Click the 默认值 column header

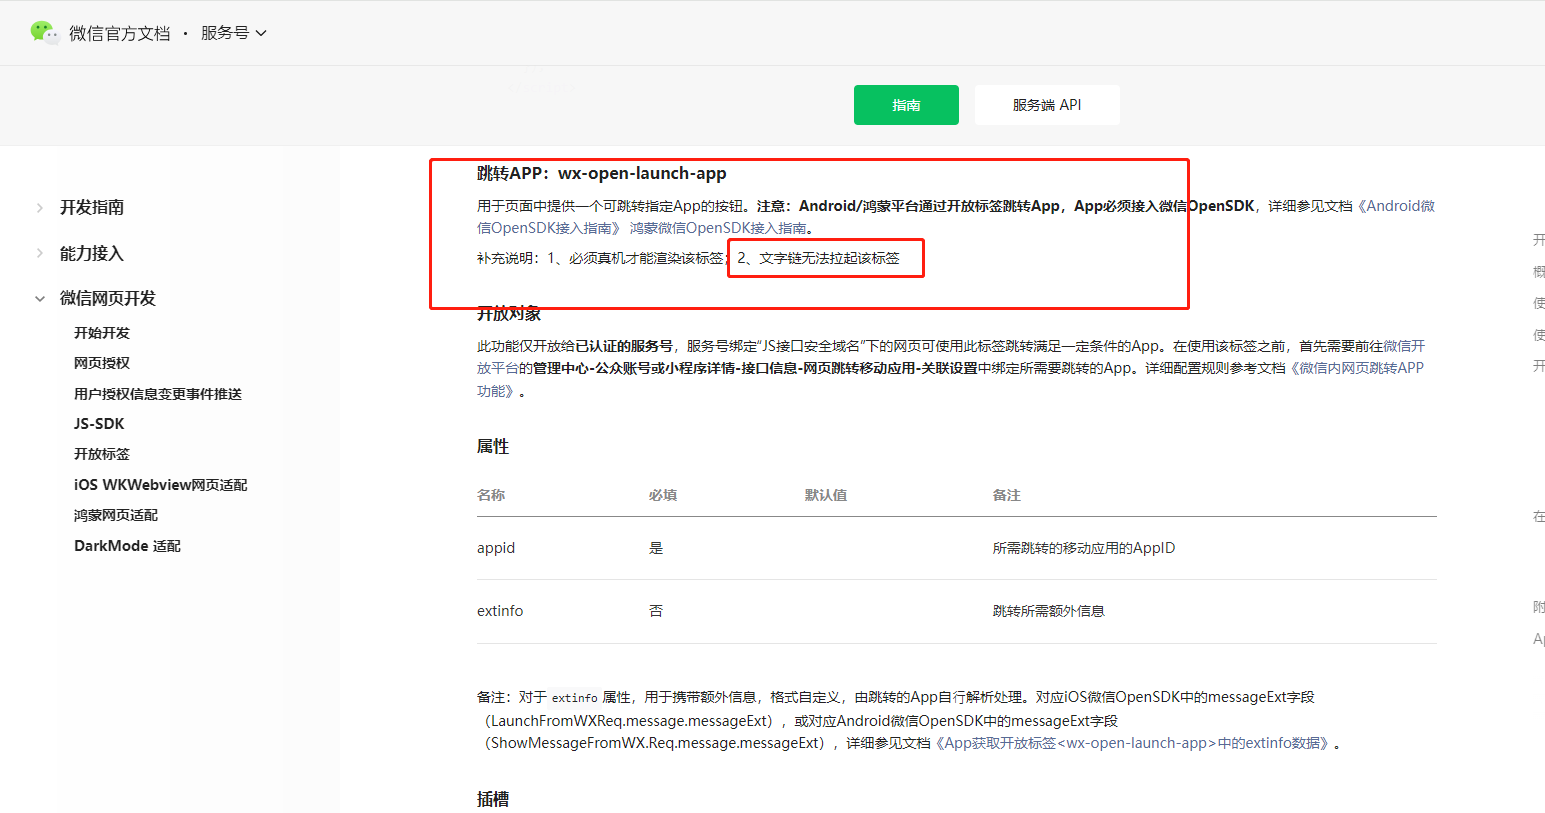click(x=826, y=495)
